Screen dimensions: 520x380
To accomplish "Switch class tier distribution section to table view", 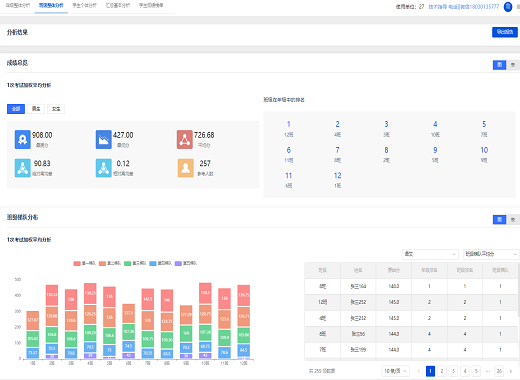I will point(513,219).
